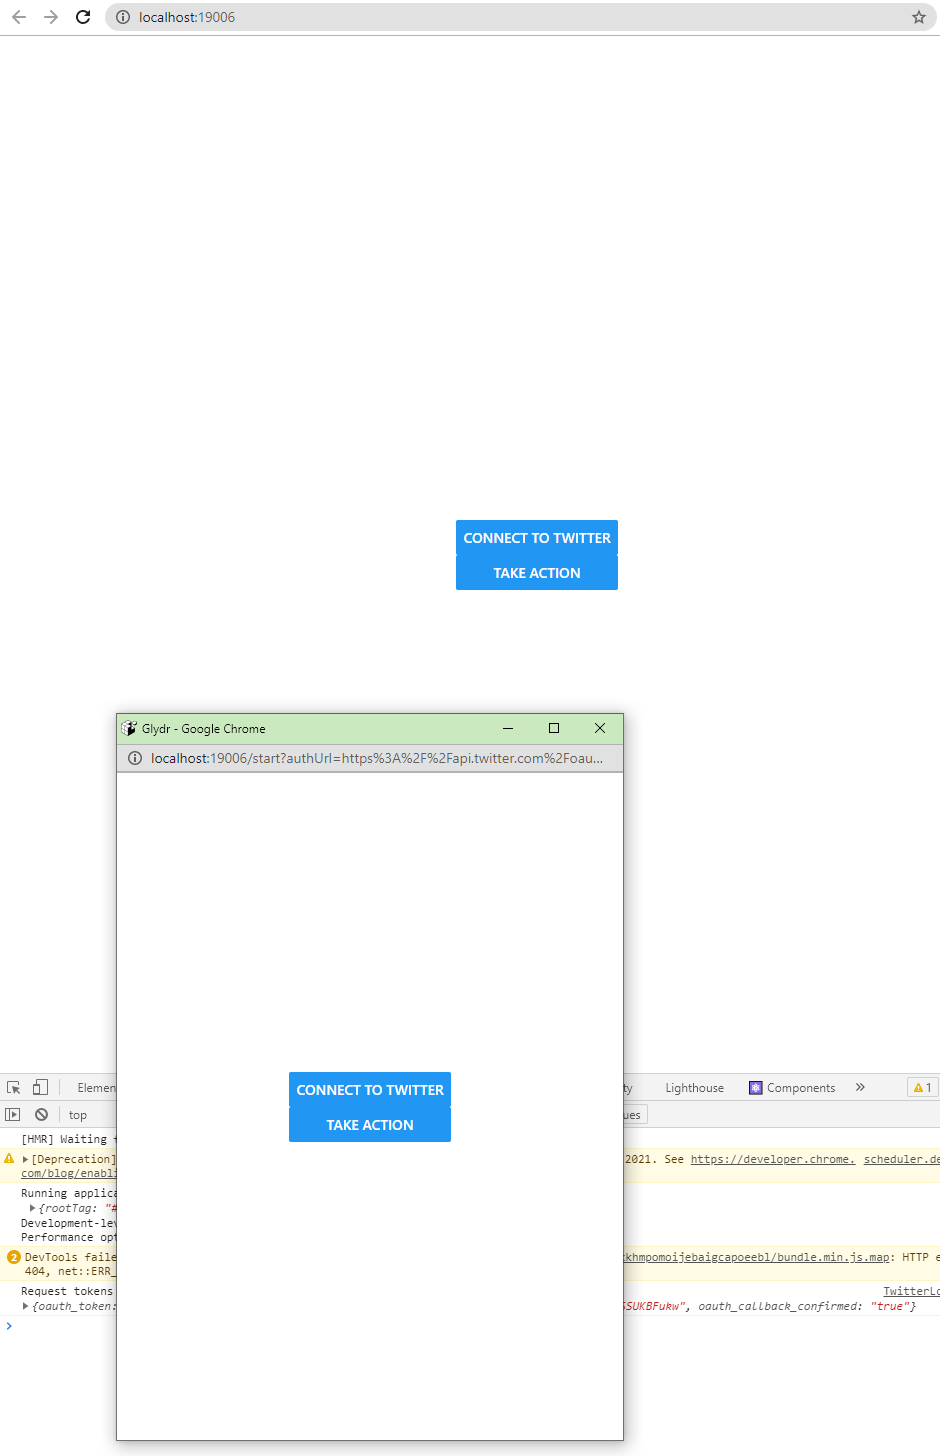Viewport: 940px width, 1456px height.
Task: Click the main address bar showing localhost:19006
Action: 520,17
